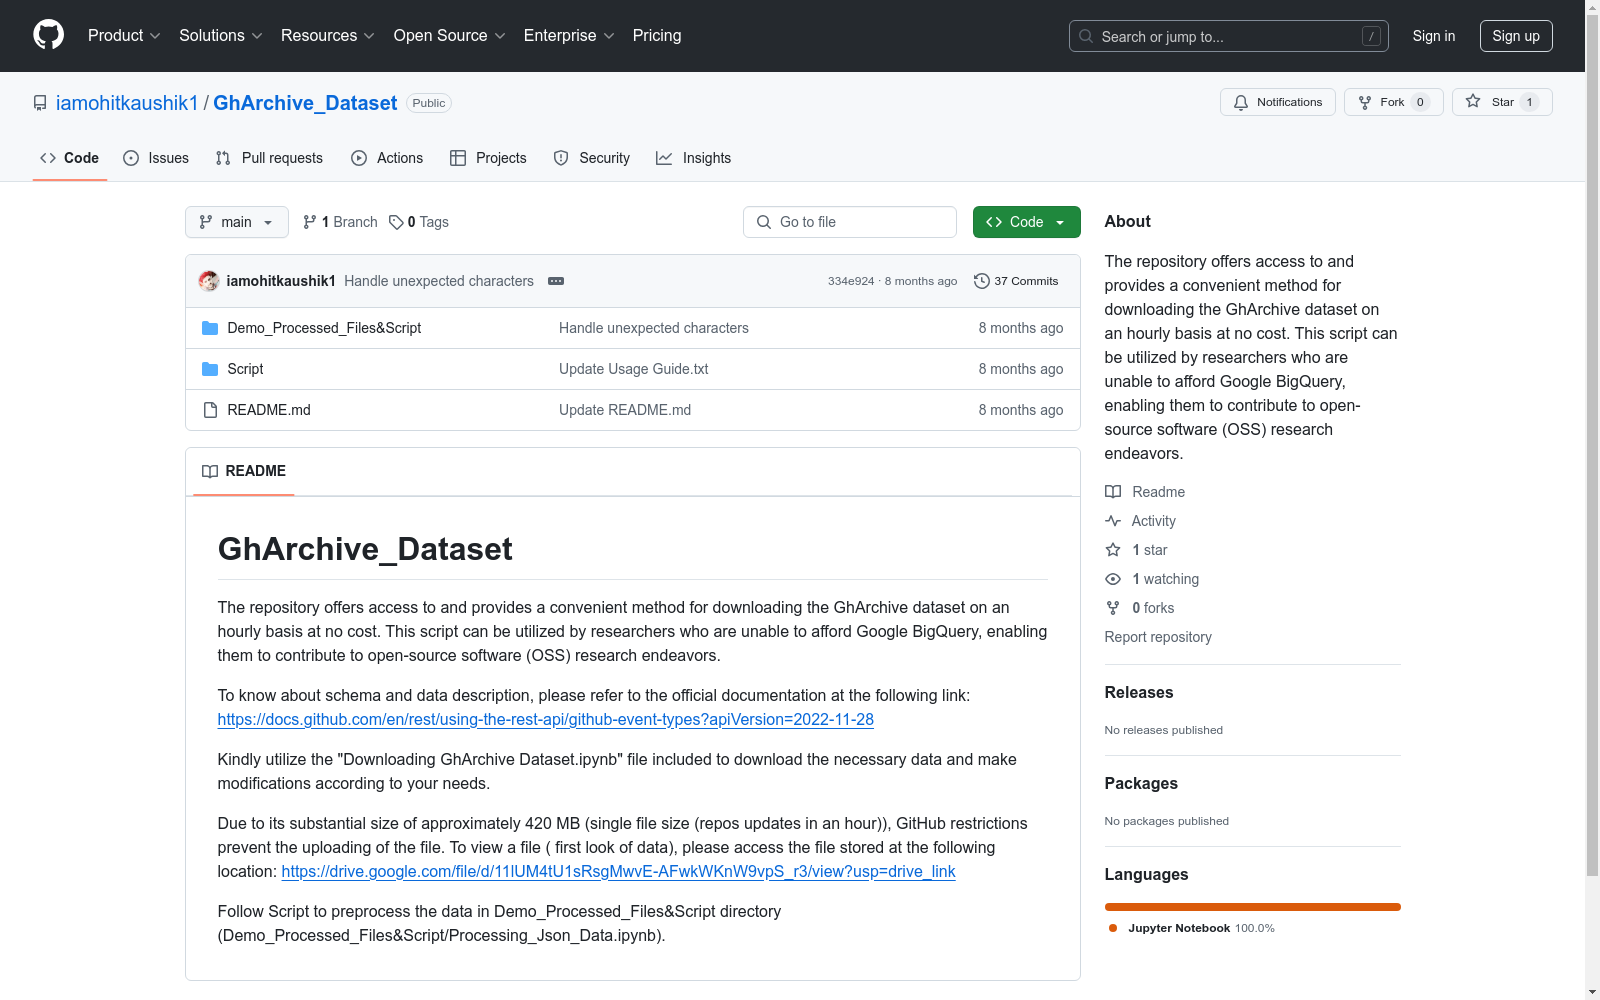The width and height of the screenshot is (1600, 1000).
Task: Open the iamohitkaushik1 owner link
Action: (127, 103)
